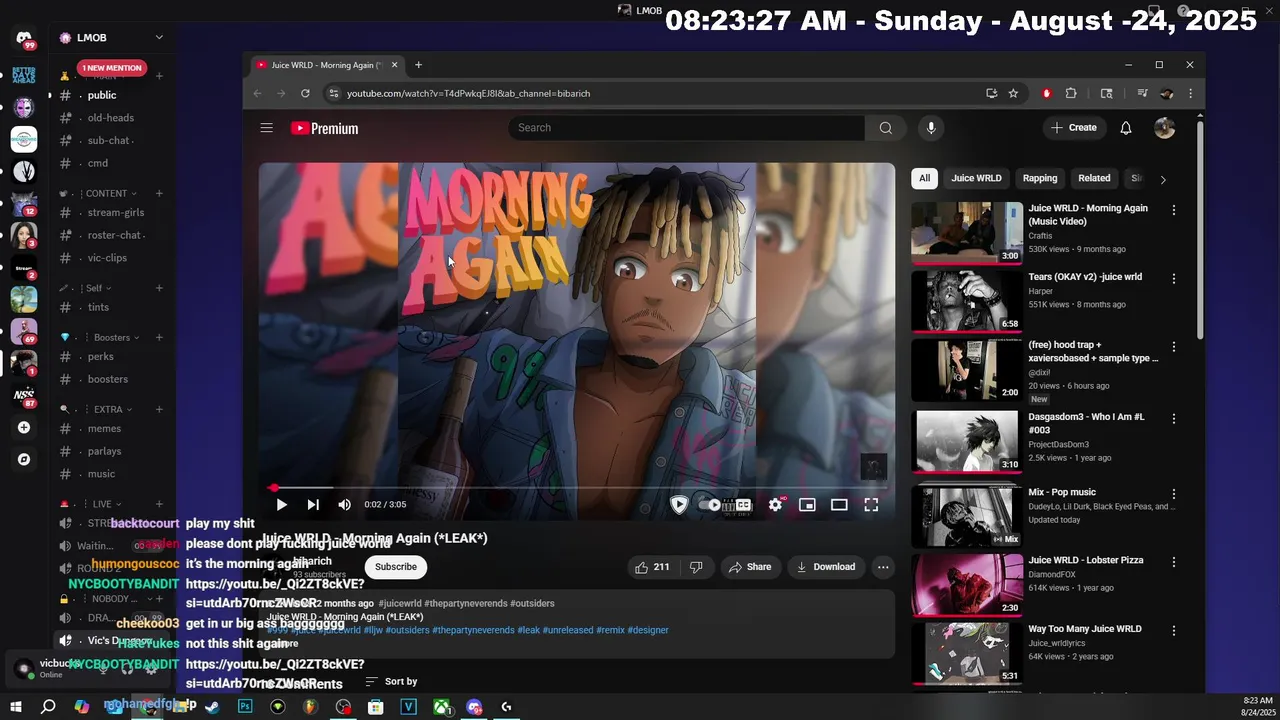Expand LMOB server dropdown in Discord
1280x720 pixels.
tap(159, 37)
